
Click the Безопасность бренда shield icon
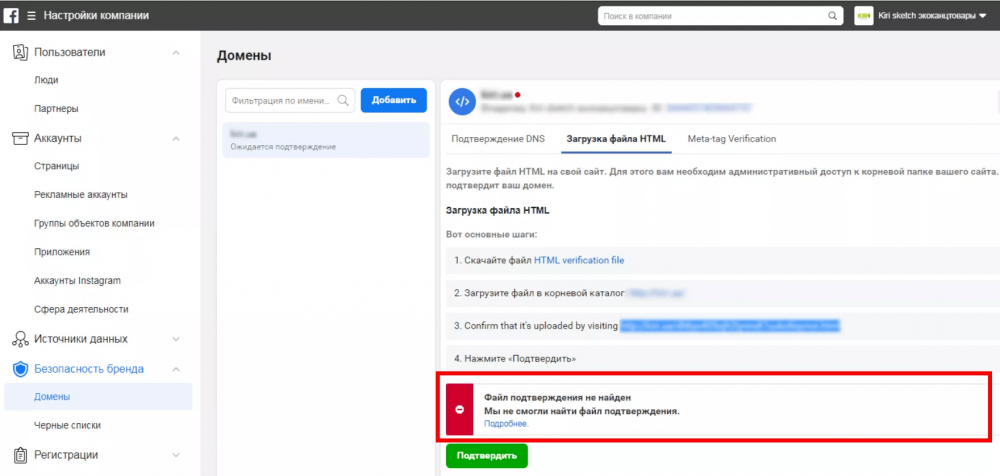pos(19,369)
